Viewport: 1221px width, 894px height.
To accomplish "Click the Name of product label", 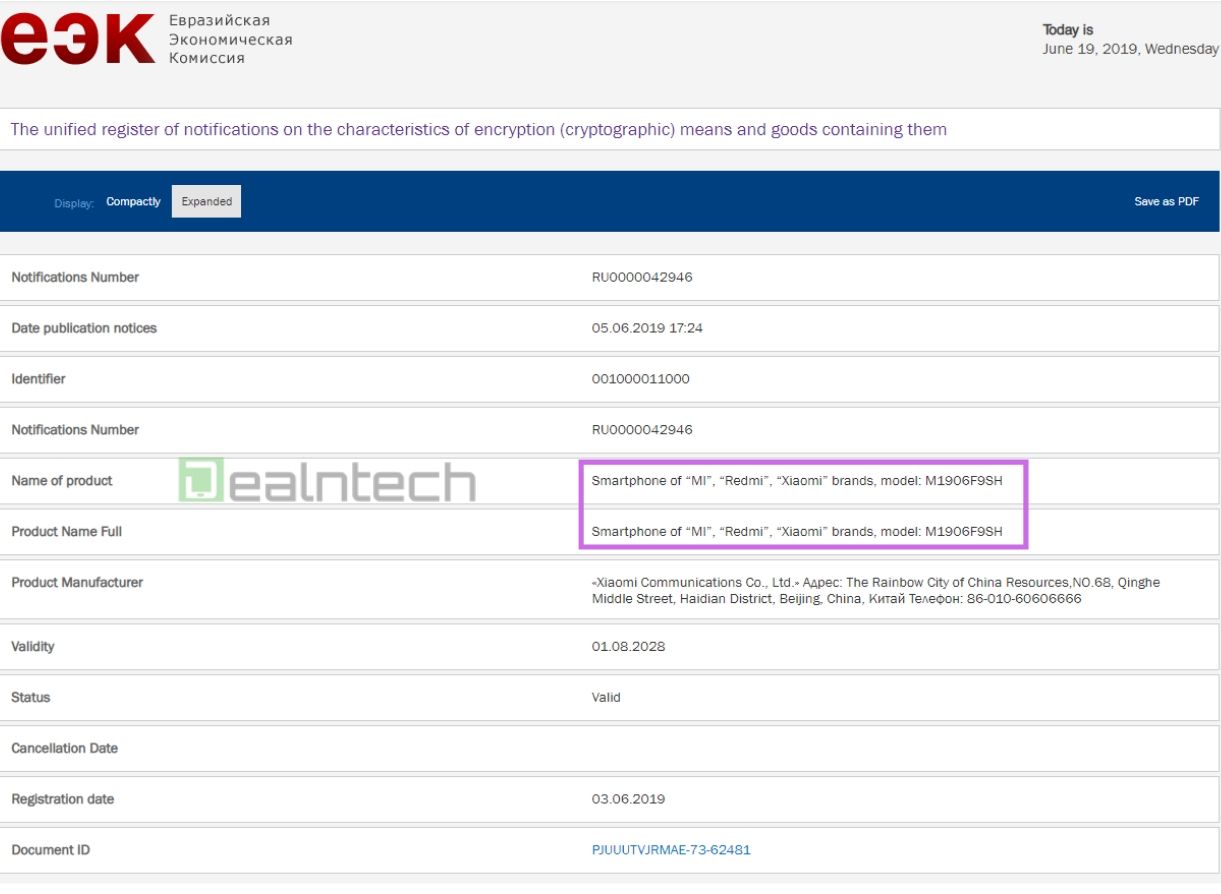I will coord(62,481).
